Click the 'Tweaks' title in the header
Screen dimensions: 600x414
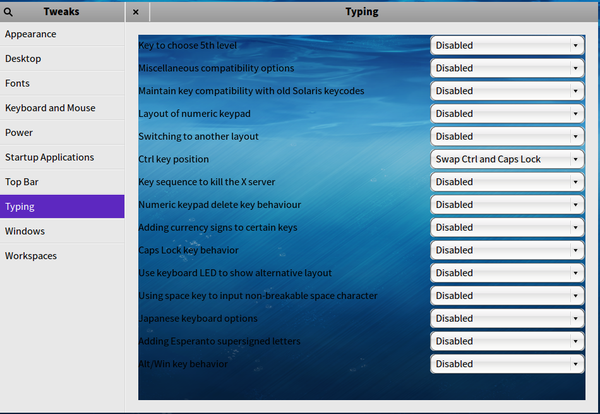coord(61,12)
